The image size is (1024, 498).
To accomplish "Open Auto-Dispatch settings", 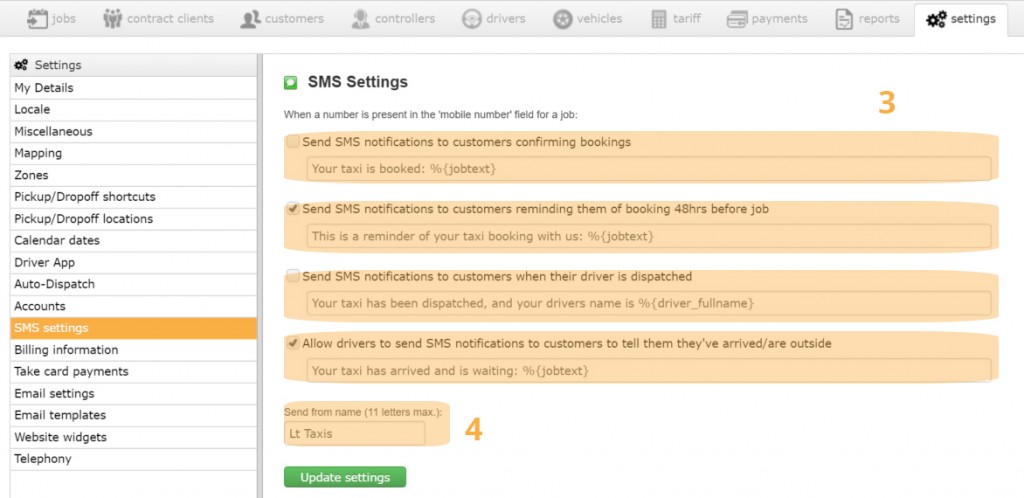I will [134, 284].
